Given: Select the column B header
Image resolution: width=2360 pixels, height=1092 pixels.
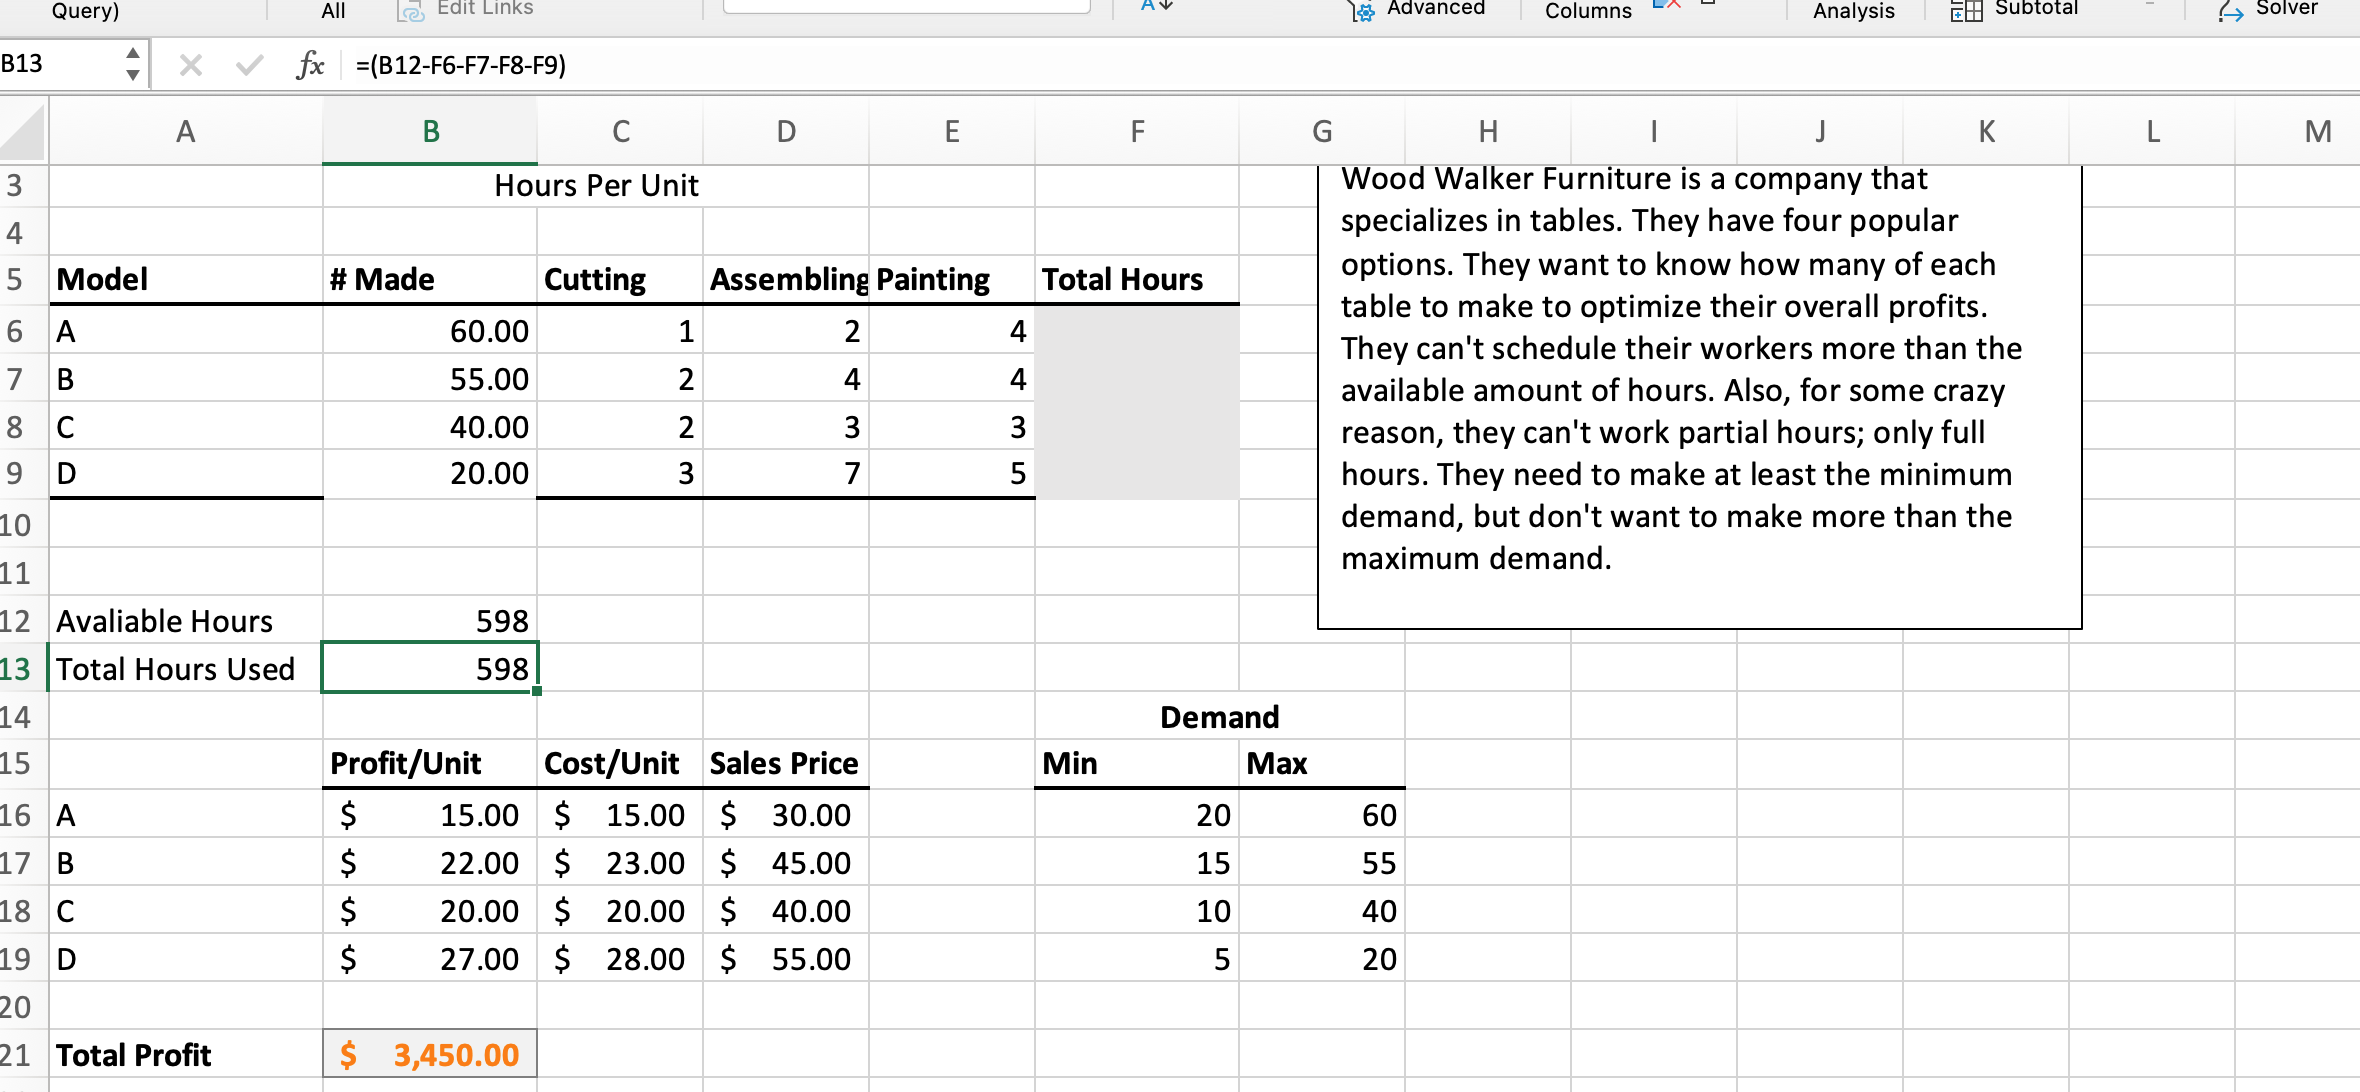Looking at the screenshot, I should pos(430,131).
